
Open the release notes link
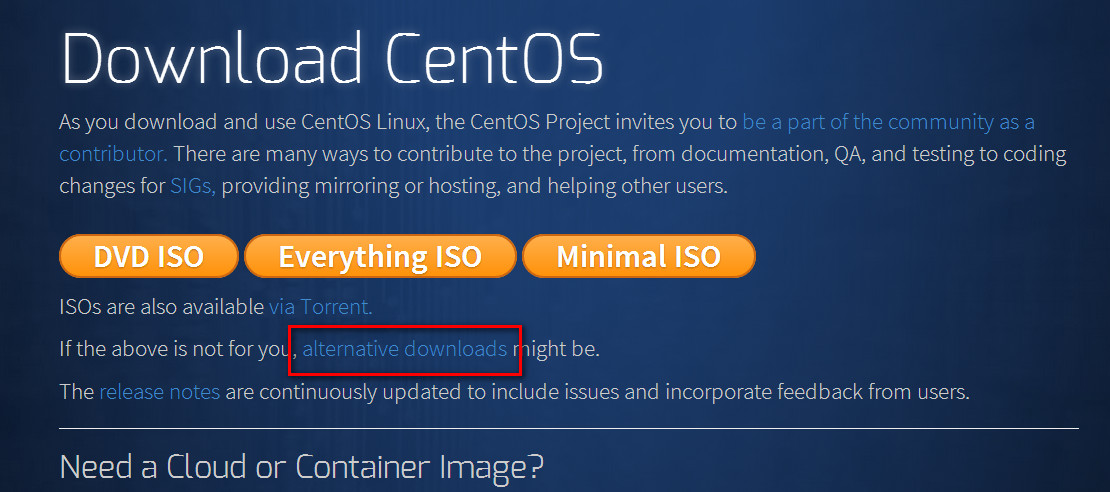pos(159,391)
